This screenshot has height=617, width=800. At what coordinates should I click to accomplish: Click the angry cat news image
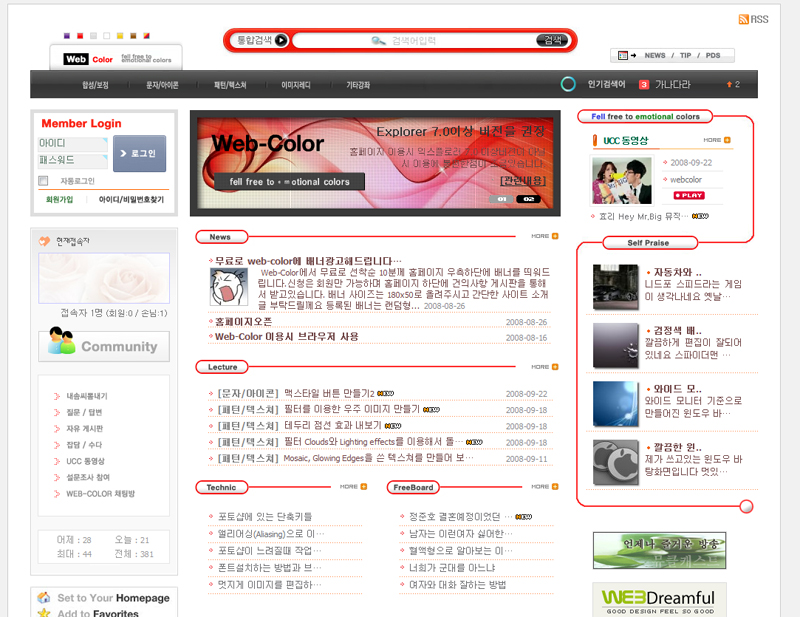coord(229,287)
